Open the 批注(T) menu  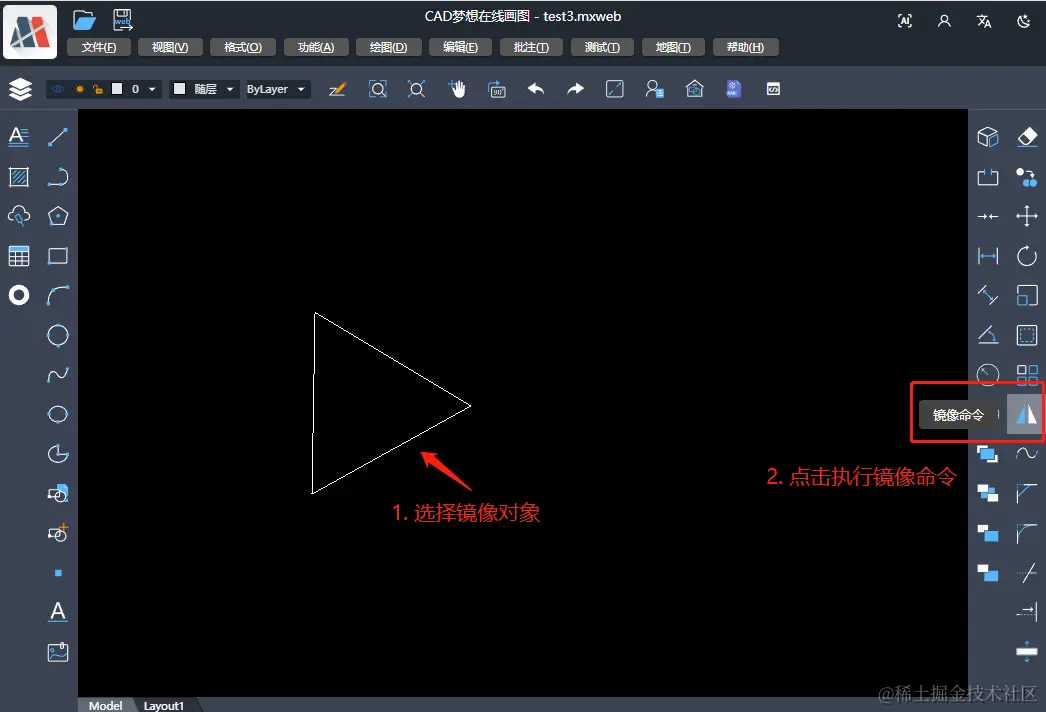pyautogui.click(x=531, y=47)
